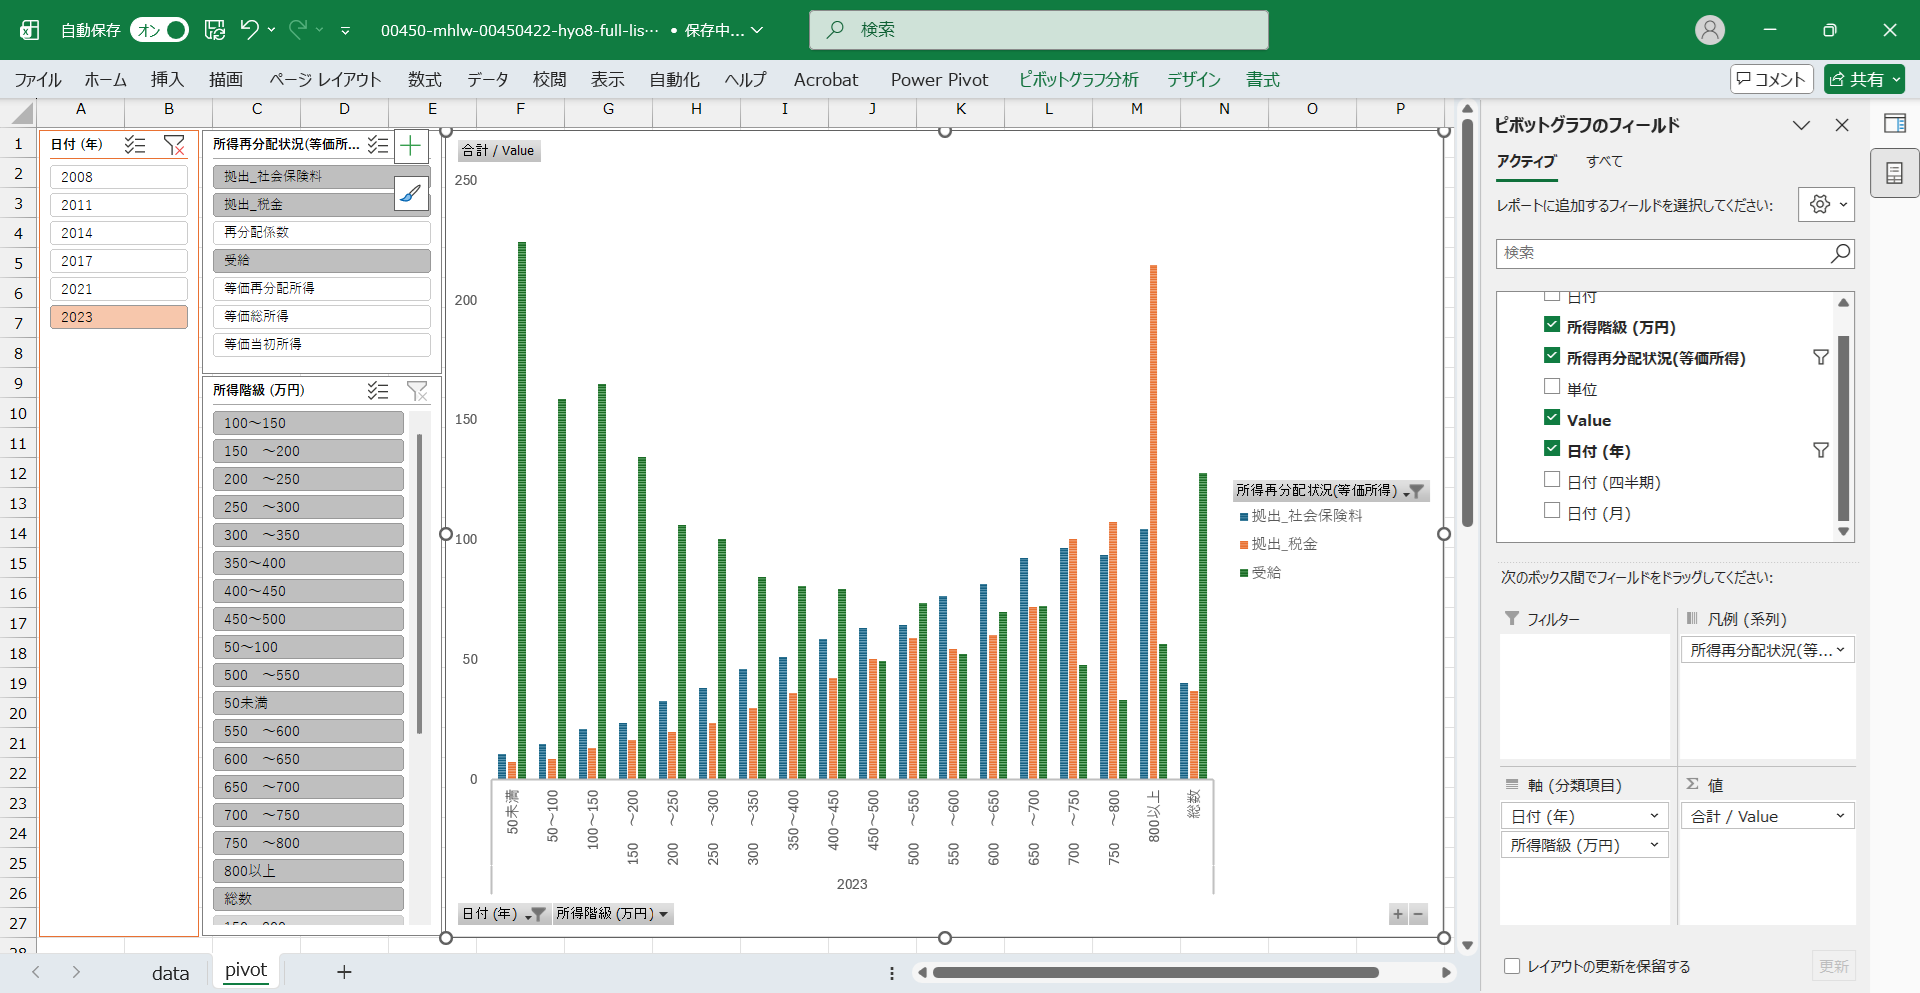
Task: Open chart styles paintbrush button
Action: tap(411, 193)
